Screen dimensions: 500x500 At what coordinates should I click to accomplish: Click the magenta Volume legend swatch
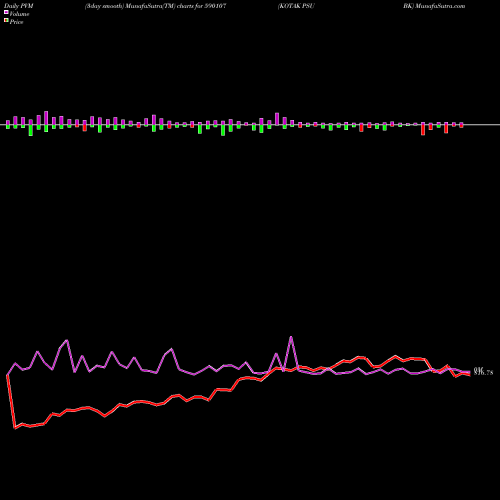[x=6, y=12]
